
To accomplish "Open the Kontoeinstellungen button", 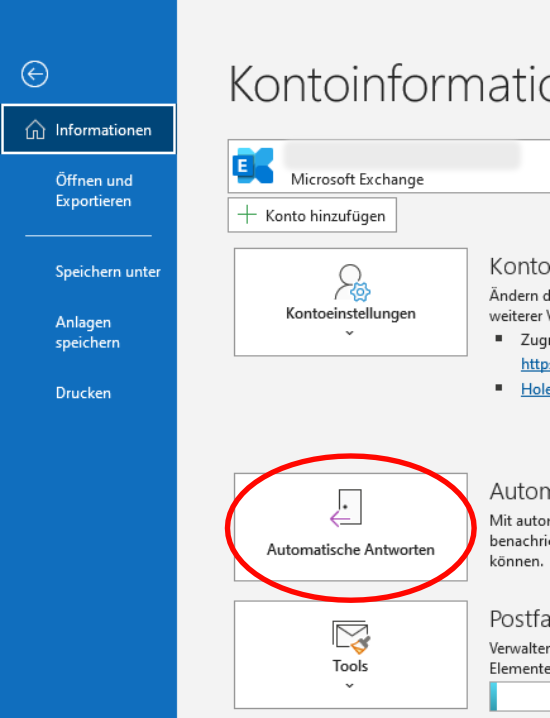I will tap(351, 302).
